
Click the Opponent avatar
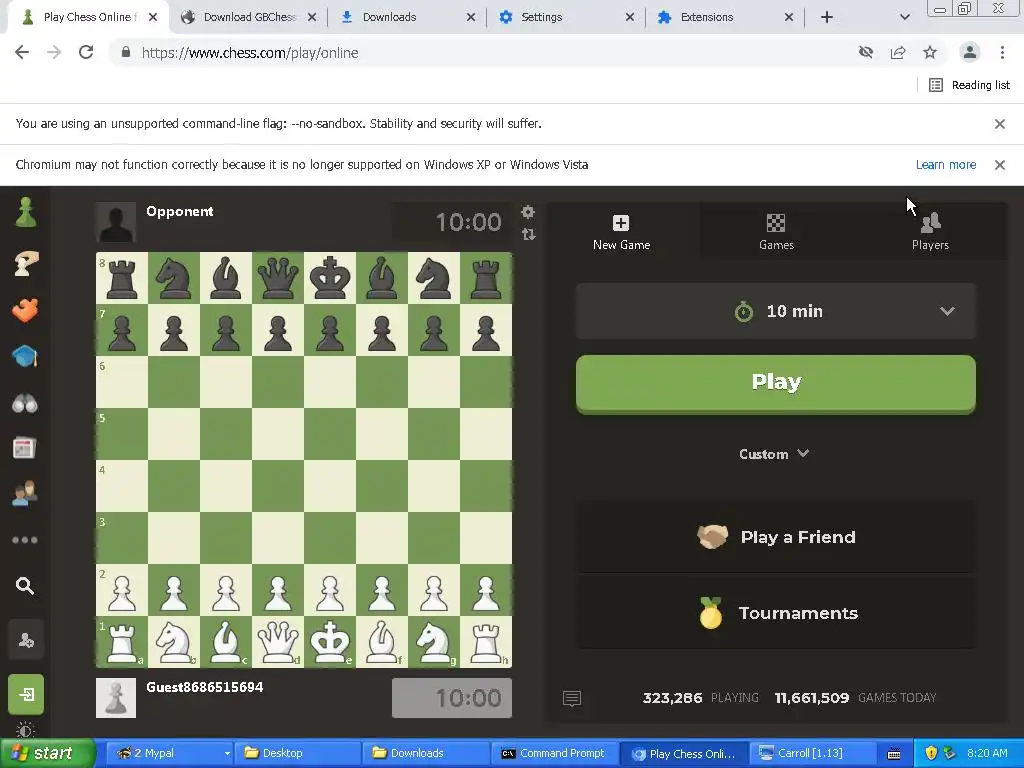coord(116,222)
